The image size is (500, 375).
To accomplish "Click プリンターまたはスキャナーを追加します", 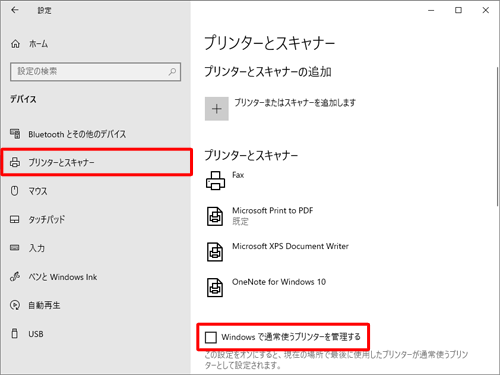I will coord(295,103).
